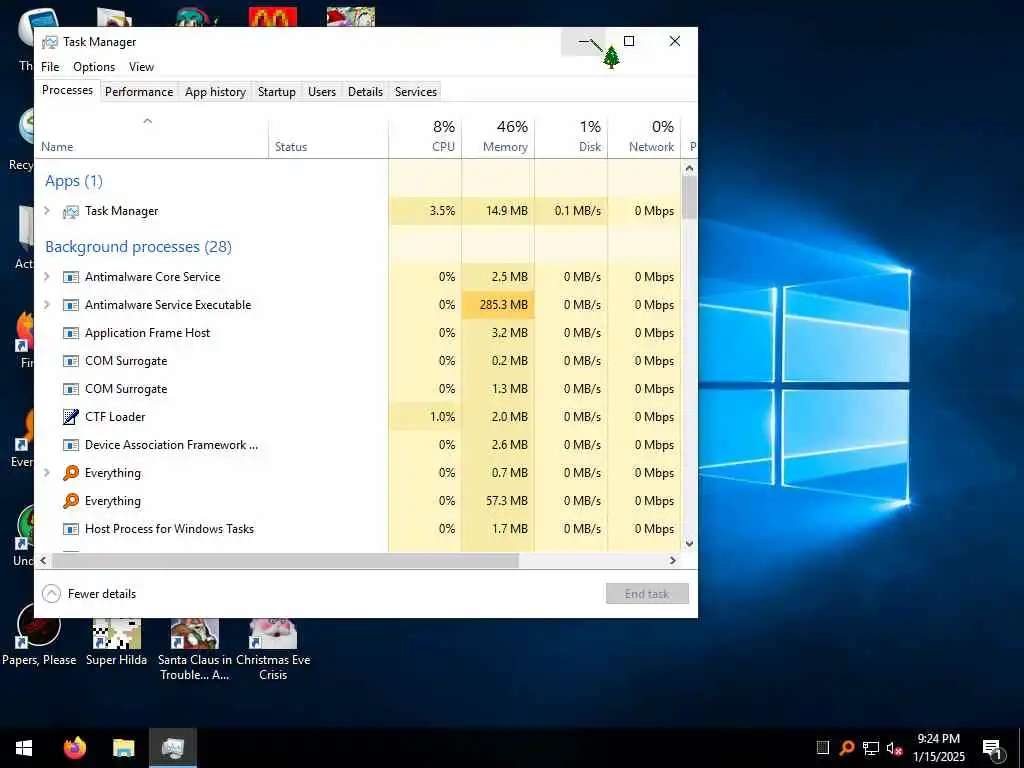This screenshot has width=1024, height=768.
Task: Click the CTF Loader pen icon
Action: pyautogui.click(x=71, y=417)
